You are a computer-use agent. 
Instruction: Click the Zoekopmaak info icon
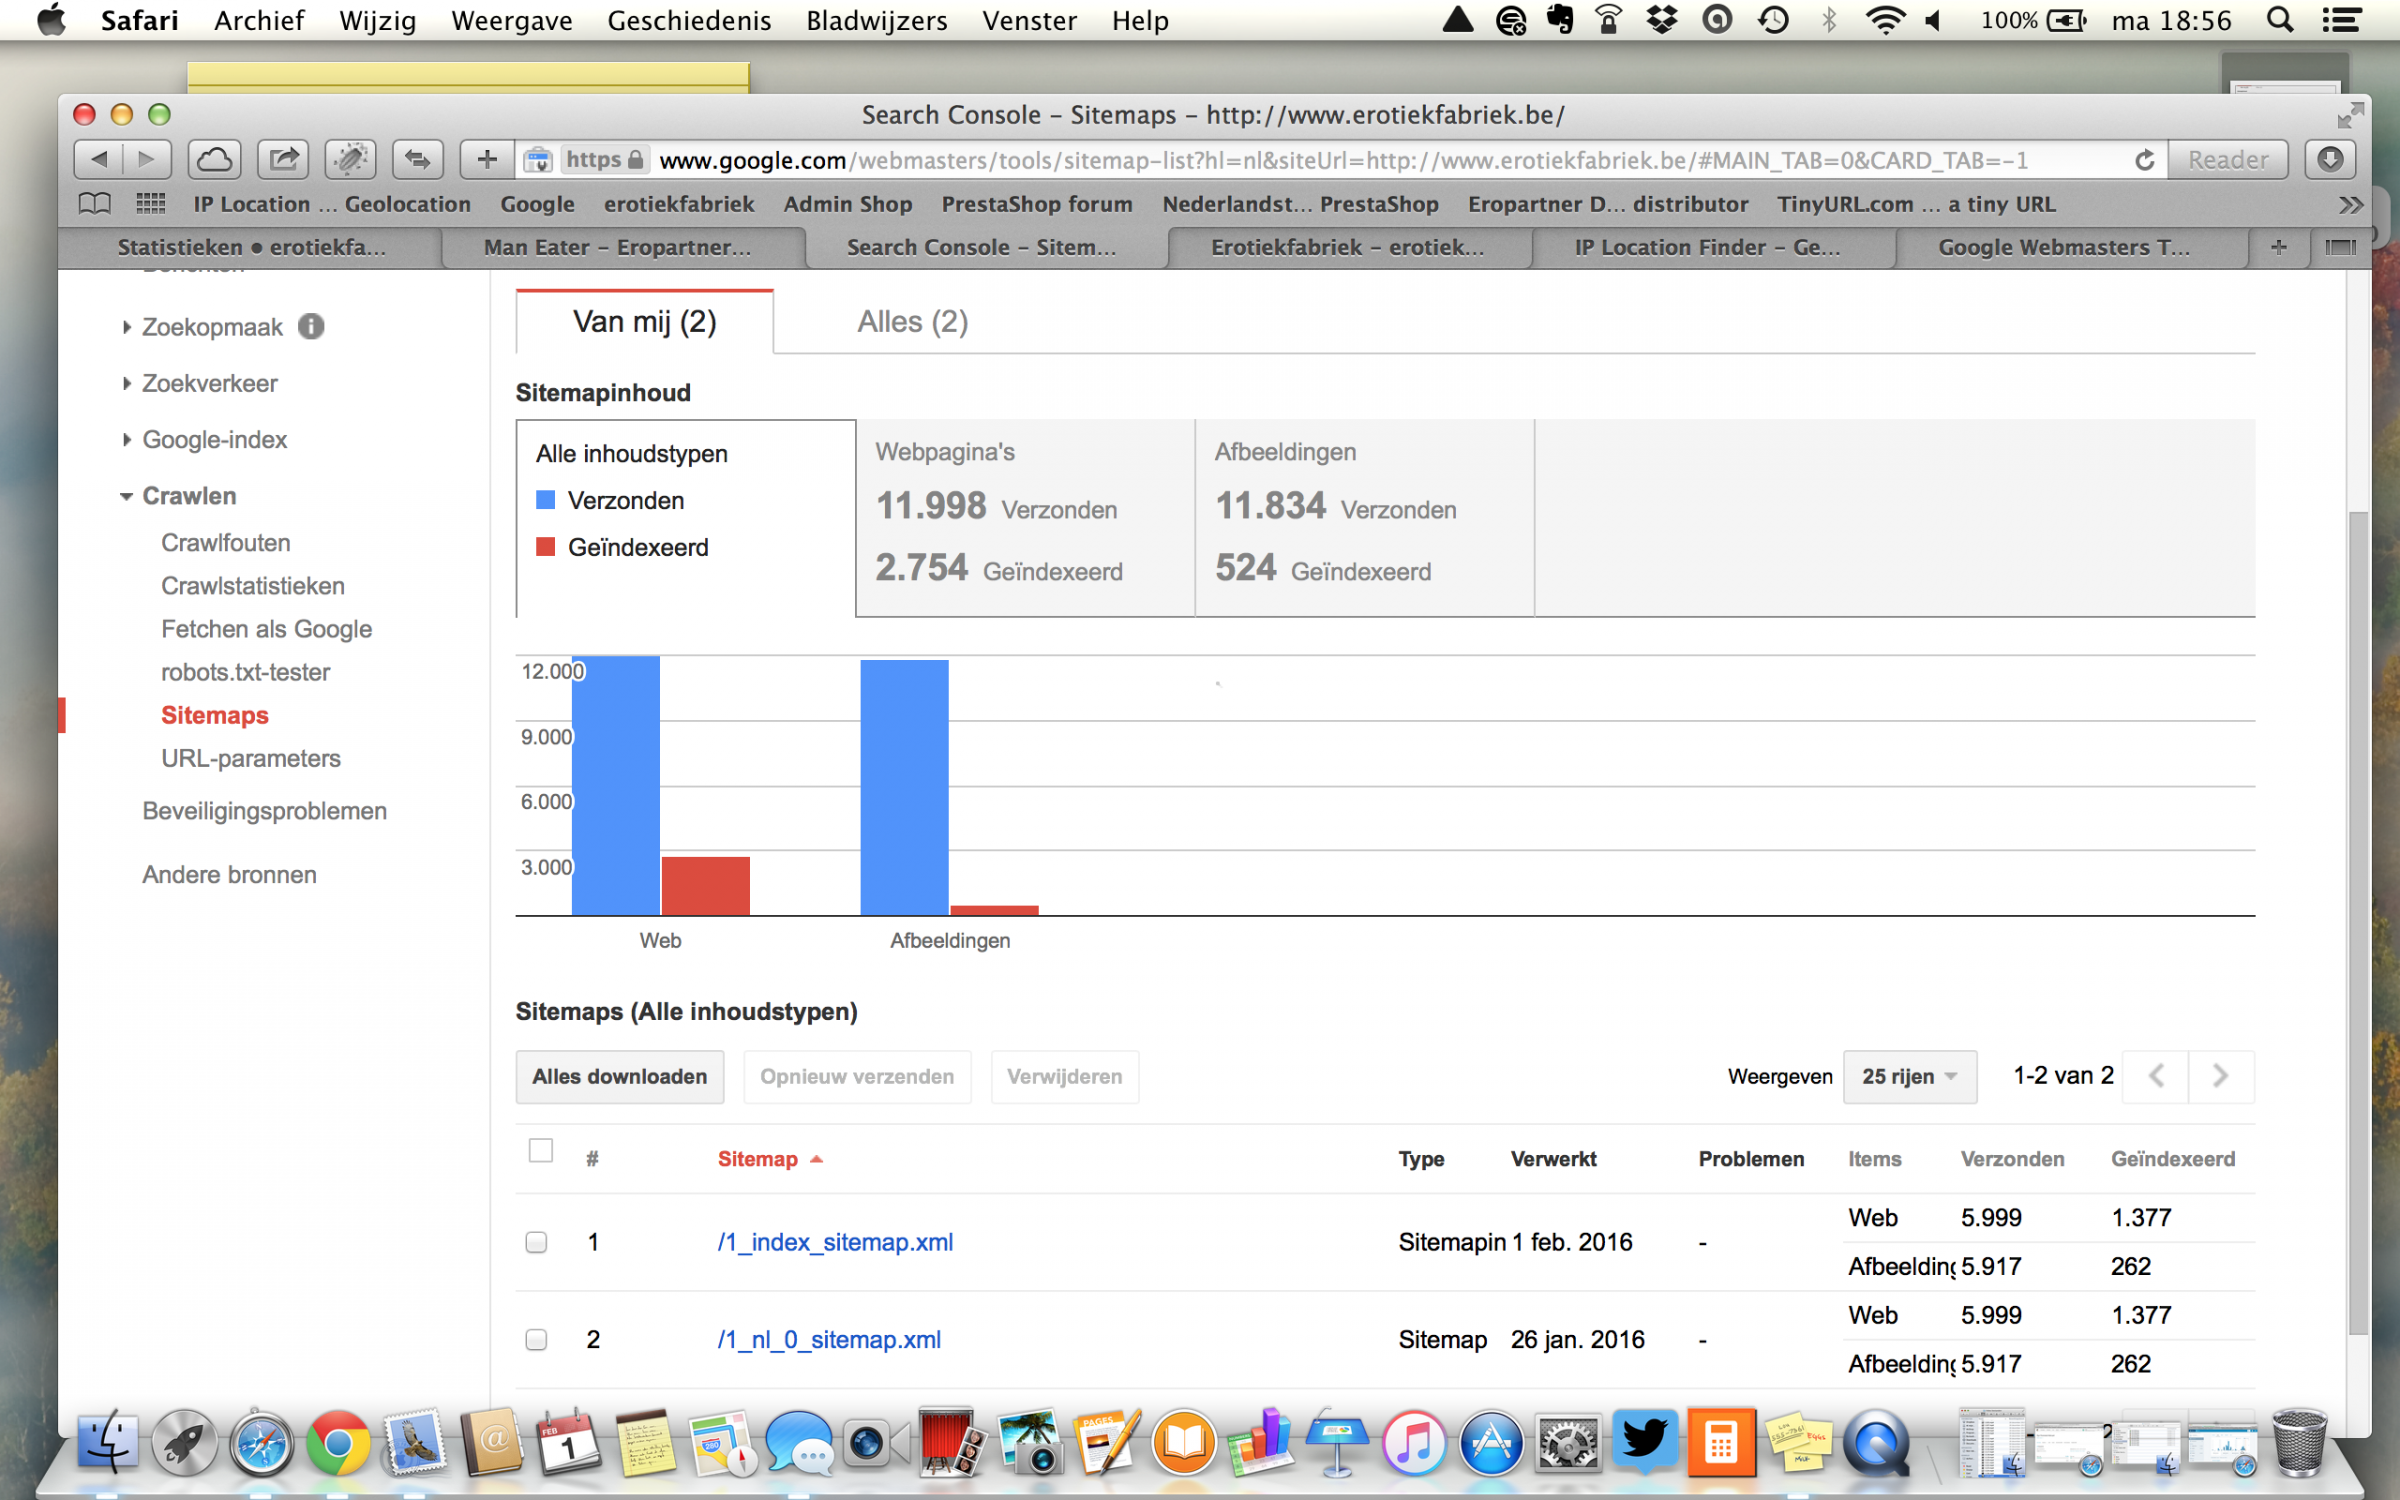coord(311,327)
